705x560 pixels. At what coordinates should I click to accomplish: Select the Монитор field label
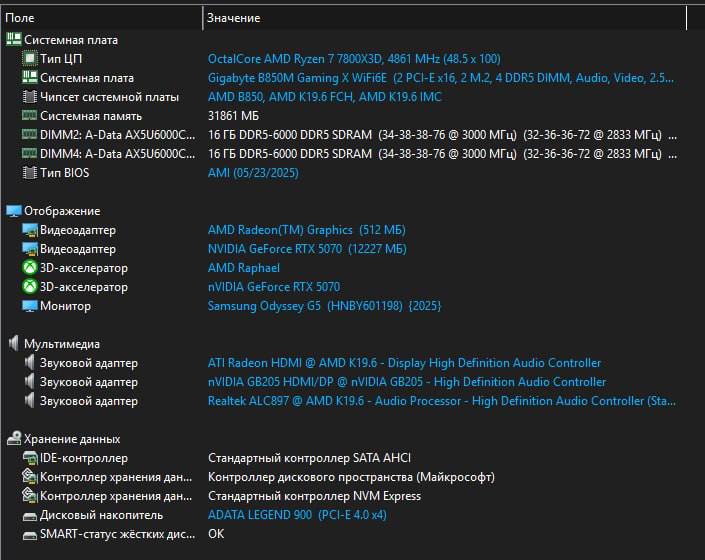(x=65, y=306)
